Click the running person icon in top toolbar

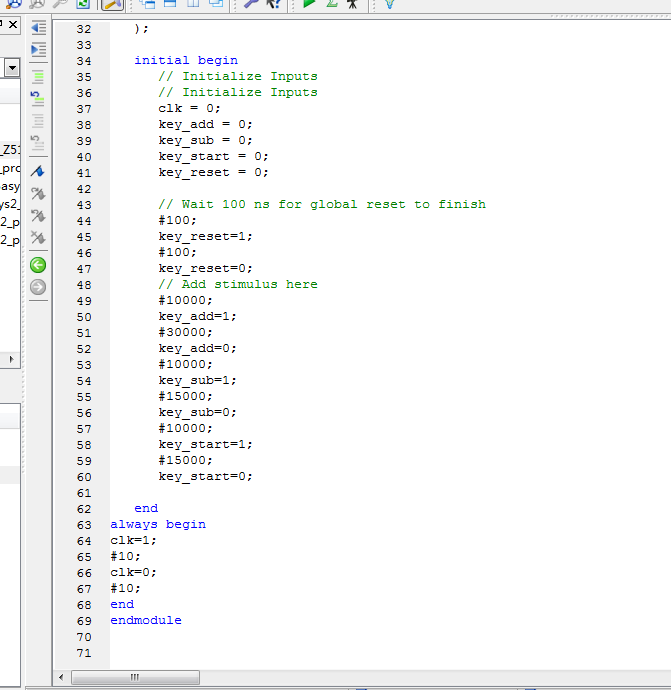(352, 4)
